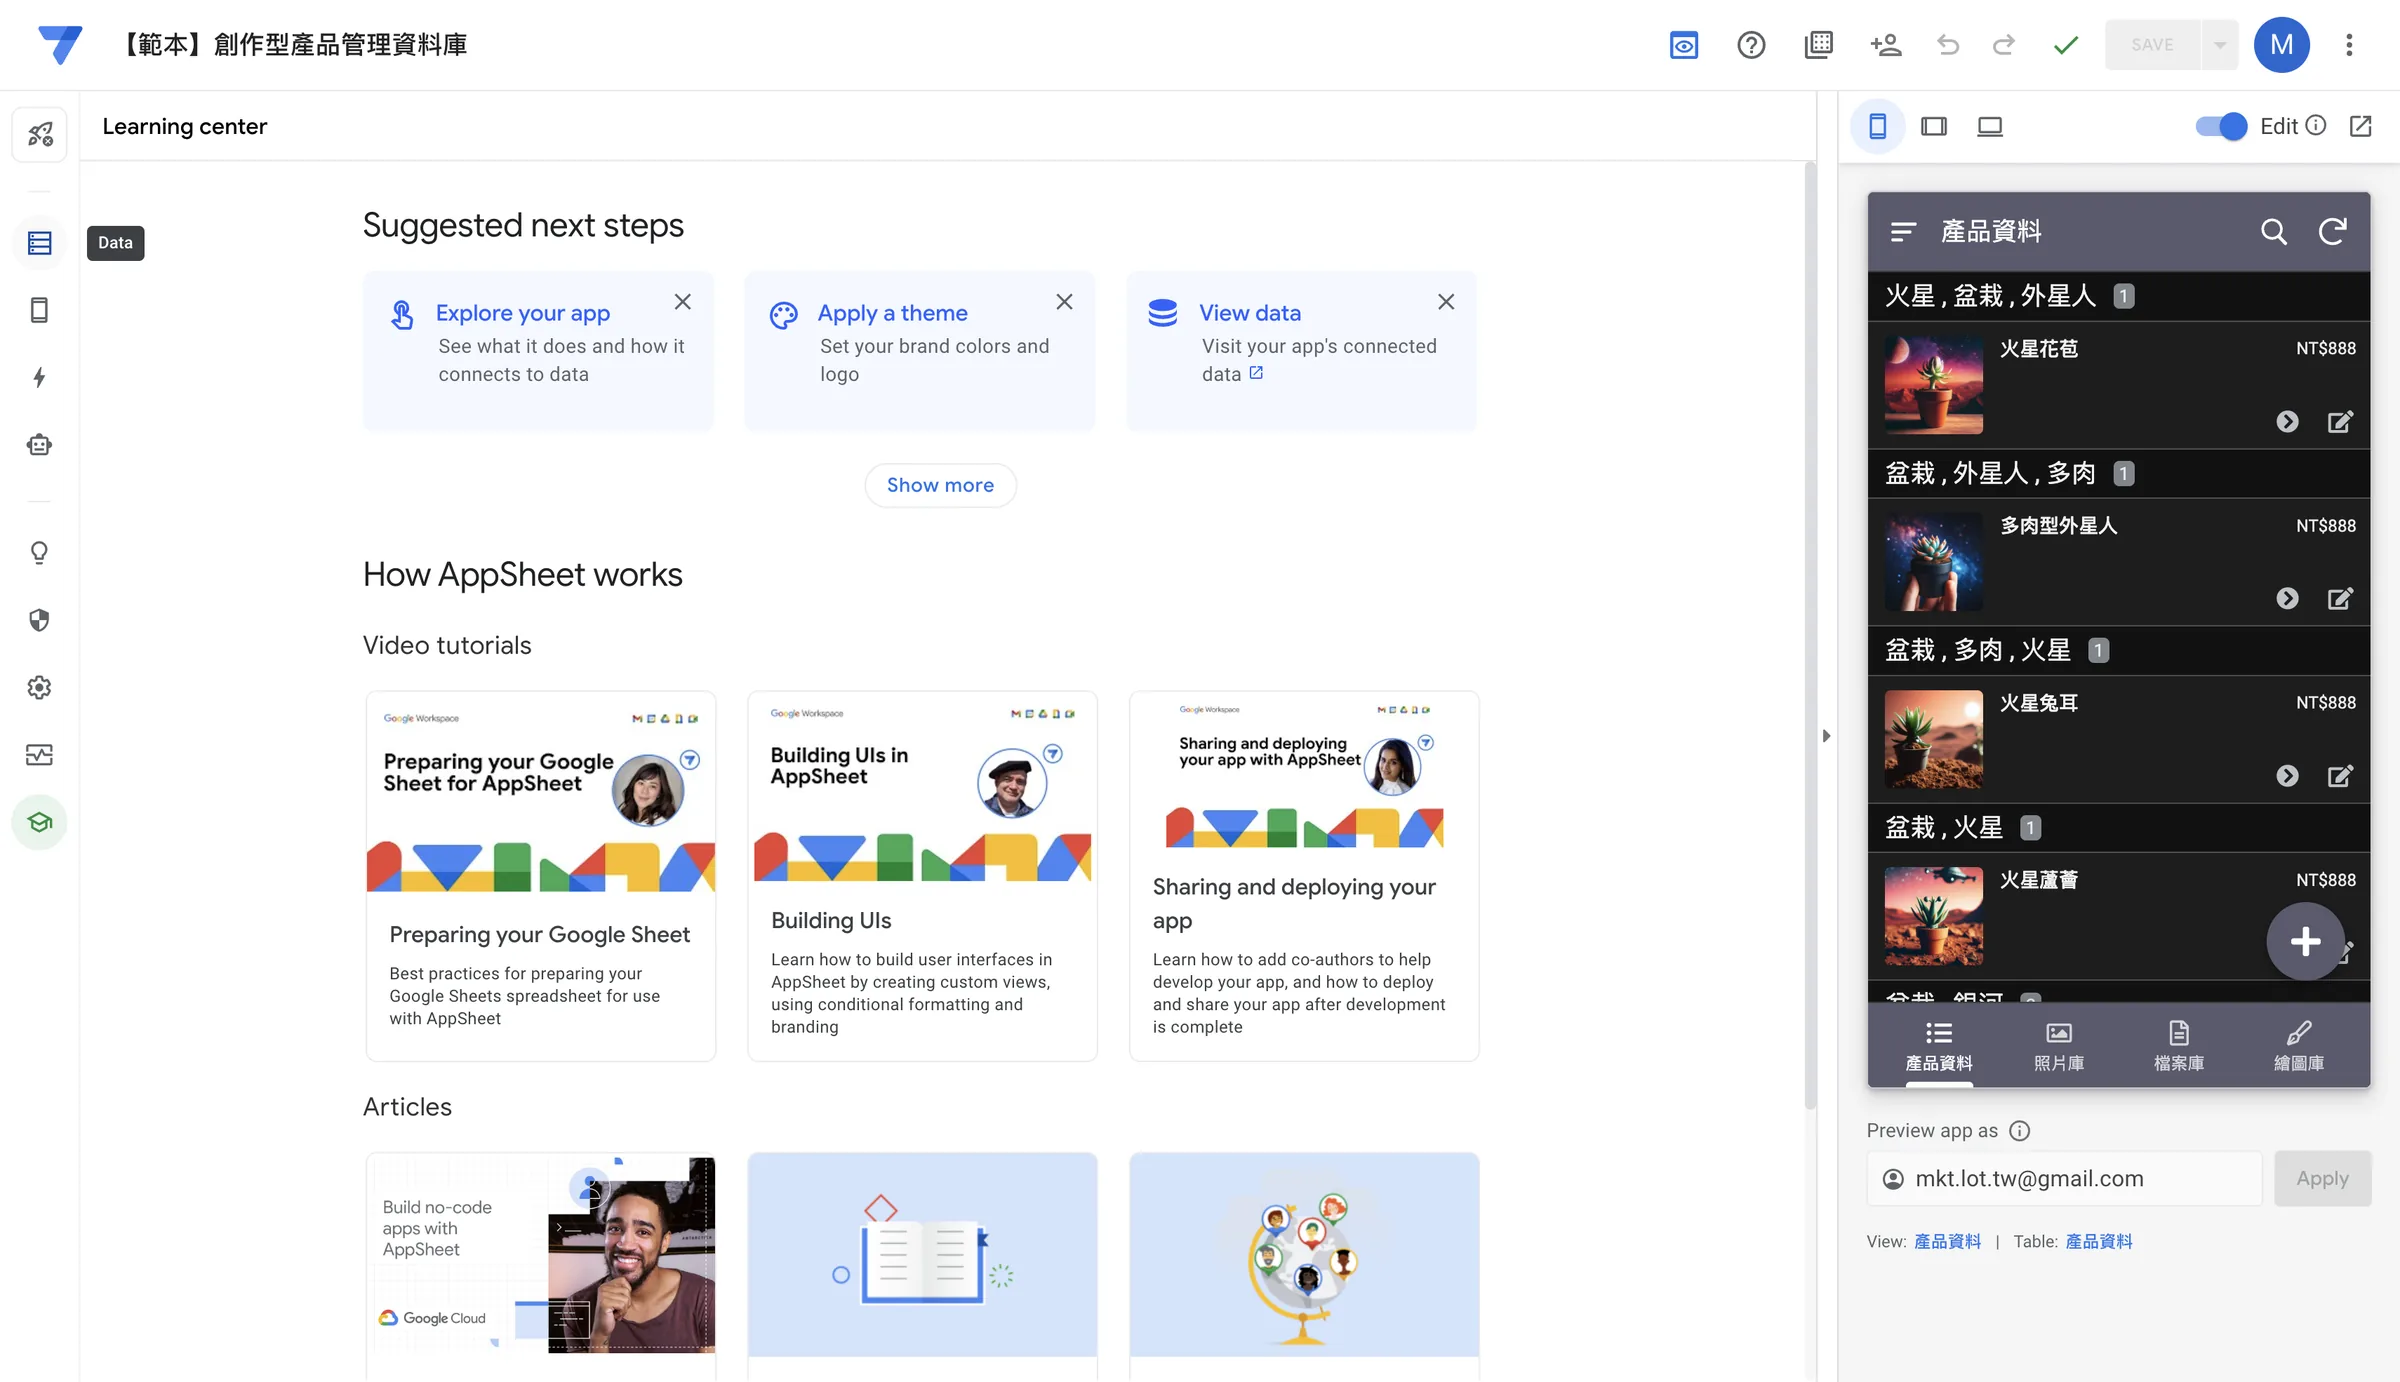
Task: Click the Apply button for preview user
Action: [2322, 1178]
